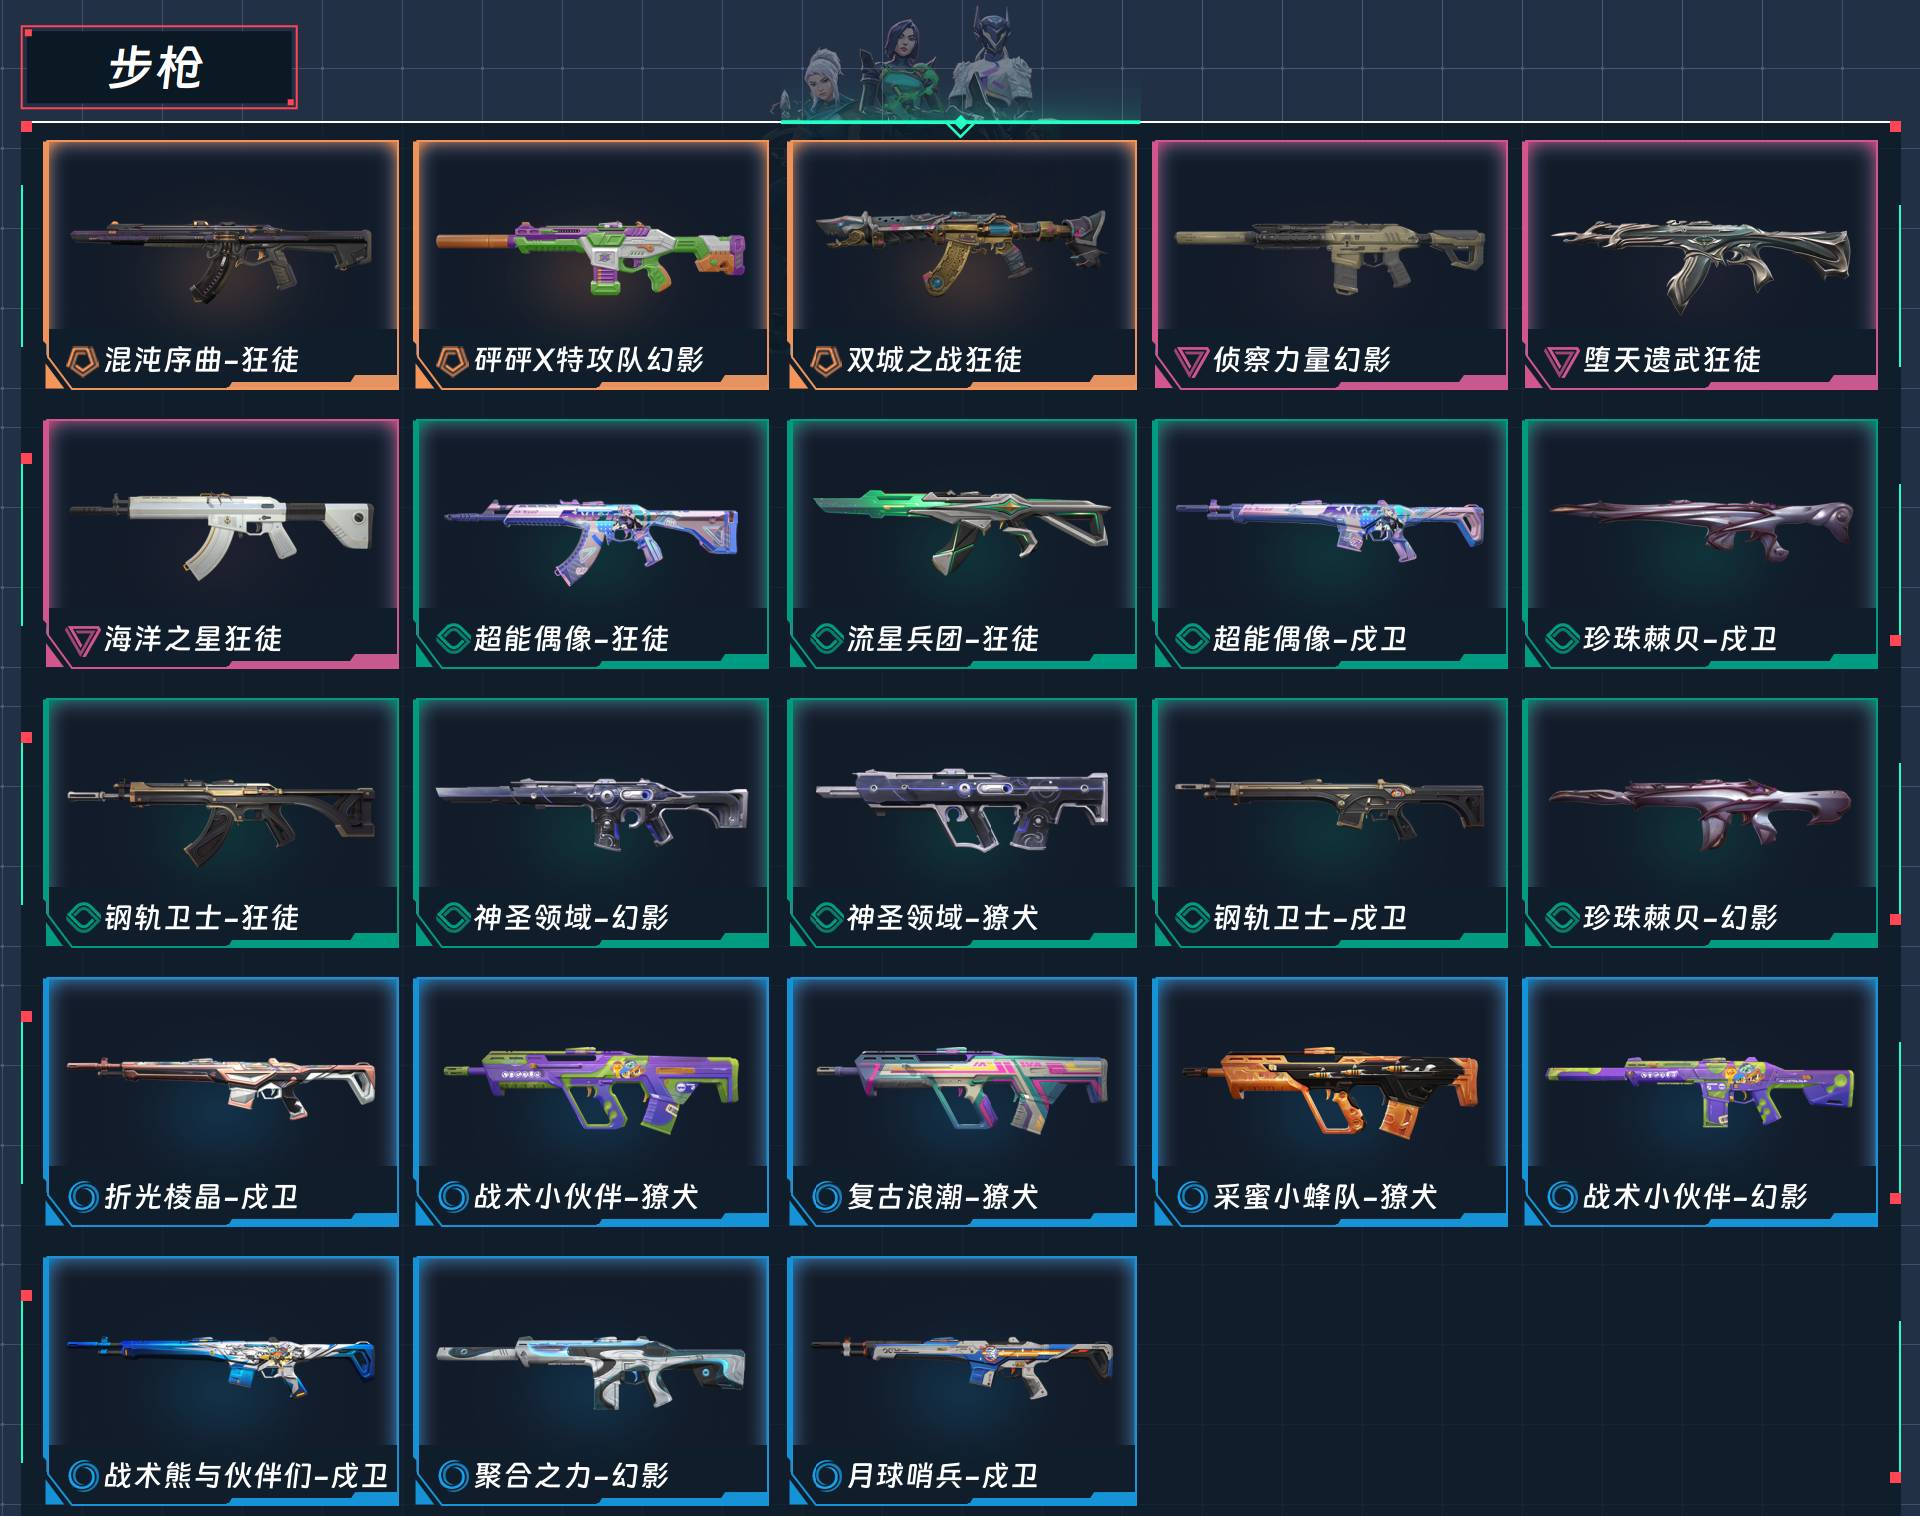
Task: Click the blue circle icon beside 月球哨兵-戍卫
Action: click(826, 1475)
